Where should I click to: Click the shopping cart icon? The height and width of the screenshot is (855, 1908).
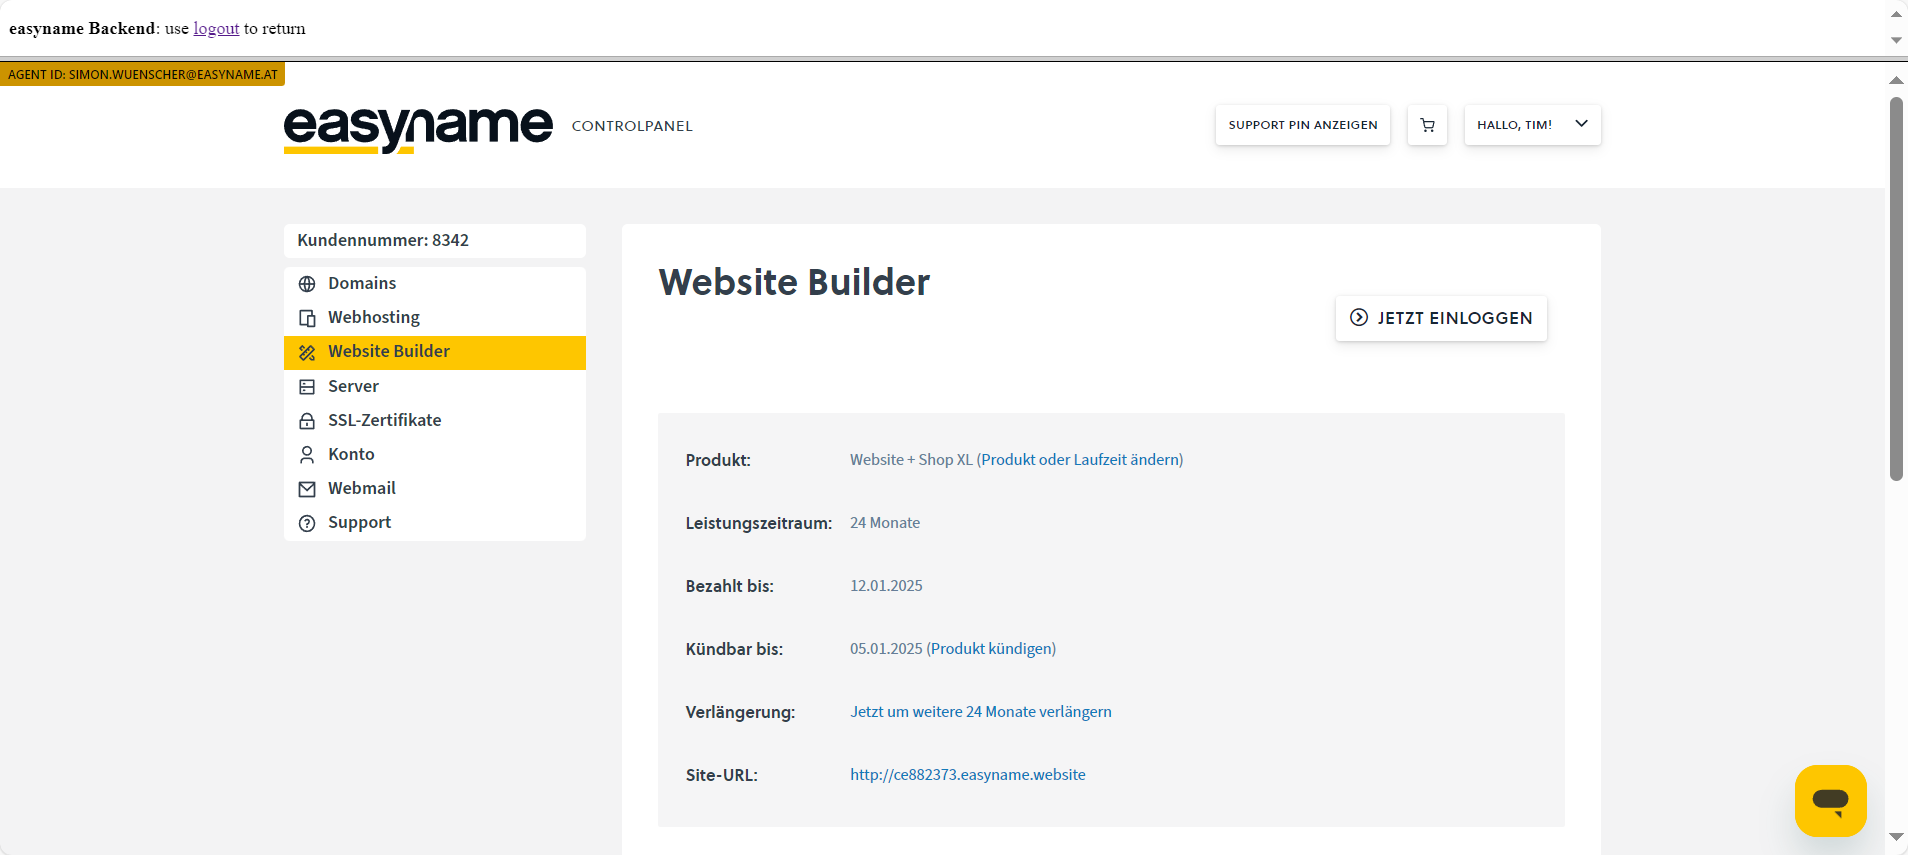tap(1427, 125)
